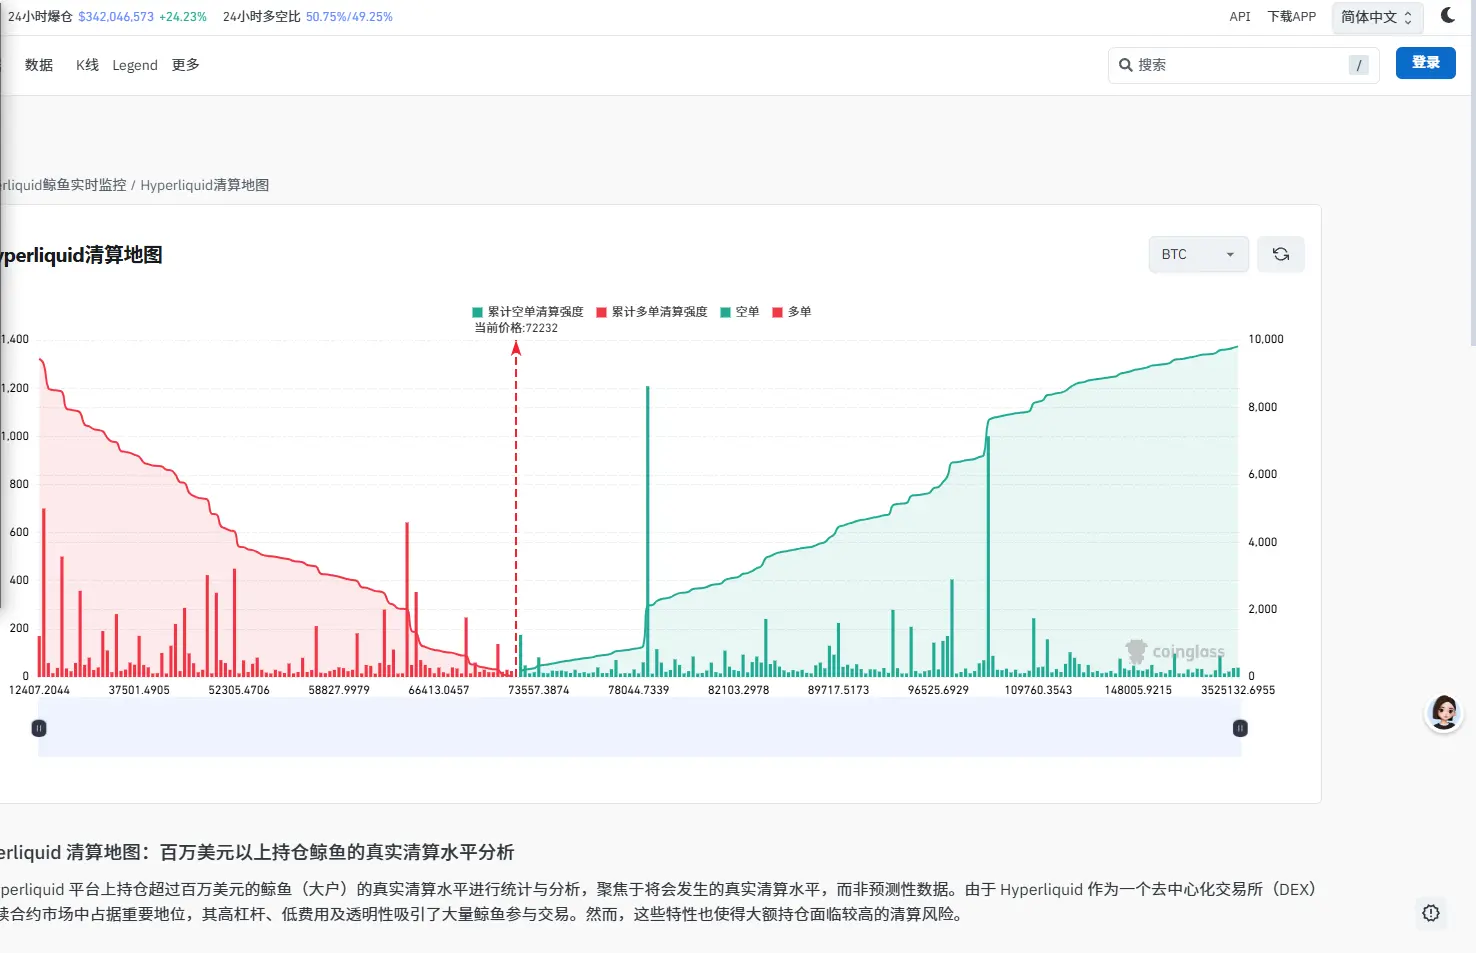1476x953 pixels.
Task: Click the slash shortcut key badge
Action: 1359,65
